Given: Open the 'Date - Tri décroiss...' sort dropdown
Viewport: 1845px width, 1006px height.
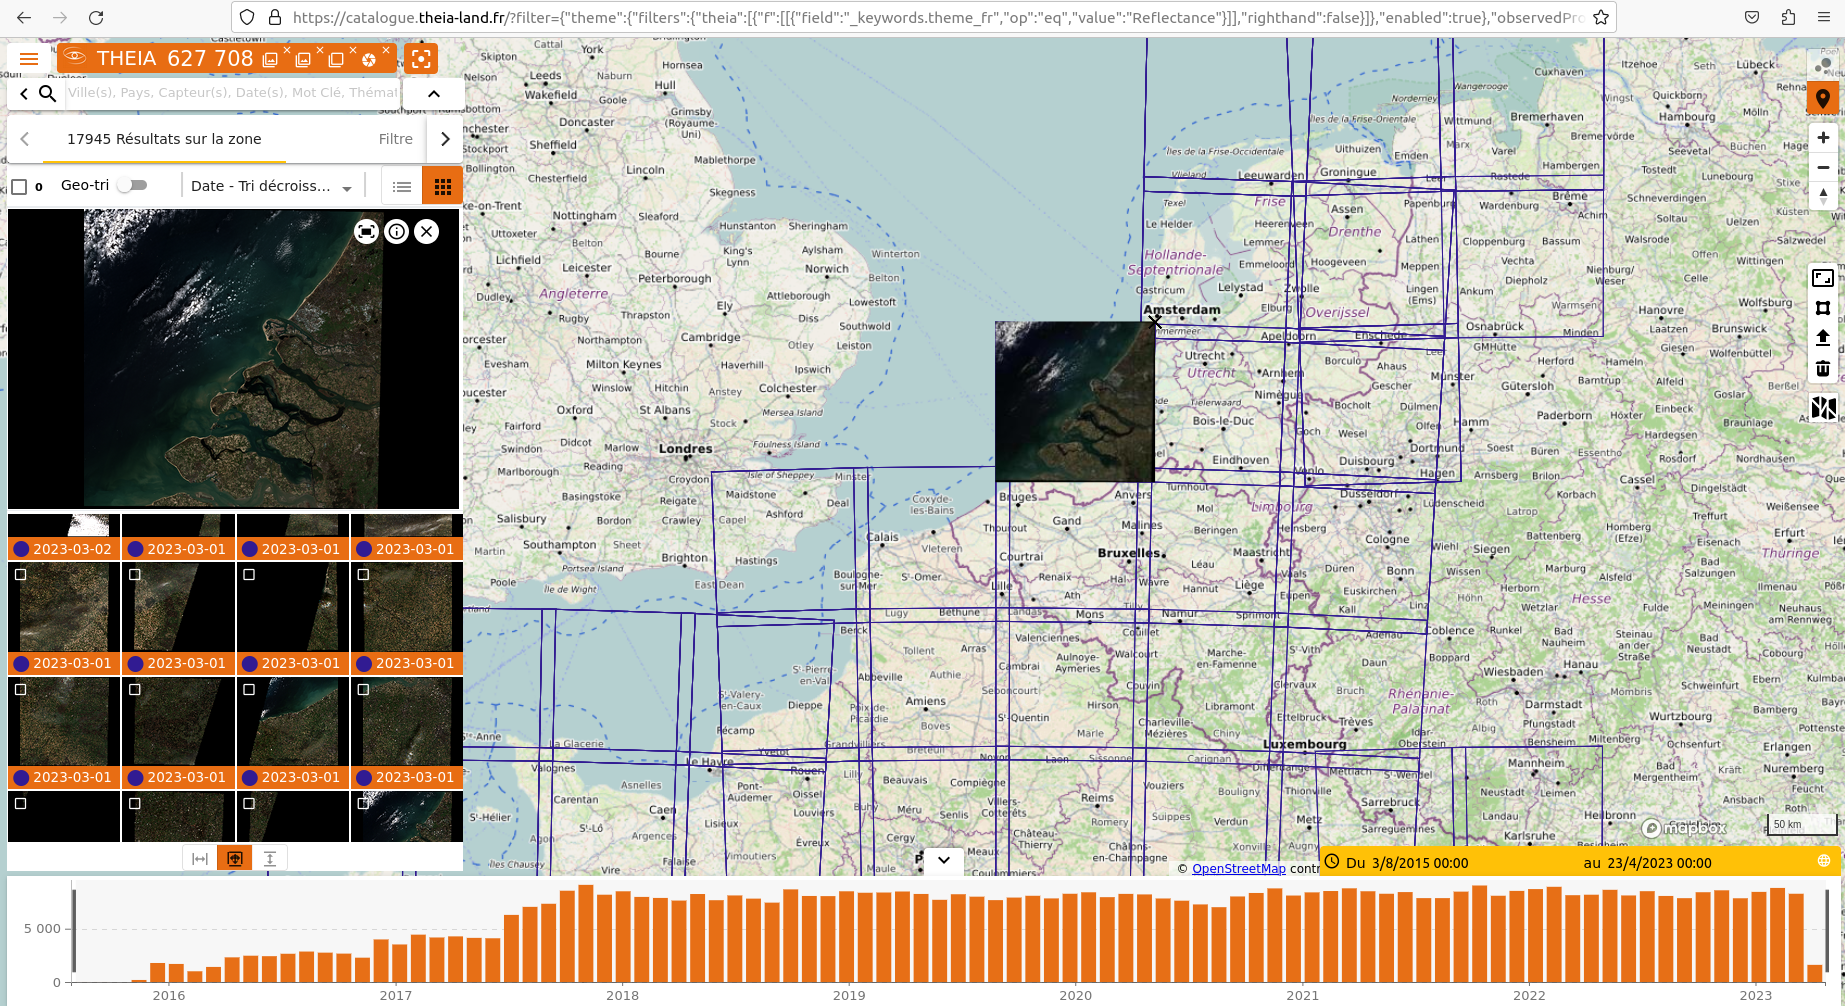Looking at the screenshot, I should click(271, 186).
